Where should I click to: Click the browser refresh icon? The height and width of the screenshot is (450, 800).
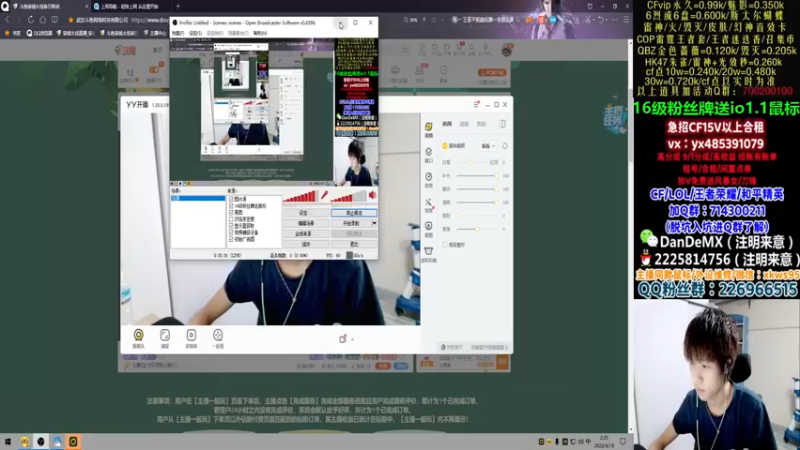(31, 20)
